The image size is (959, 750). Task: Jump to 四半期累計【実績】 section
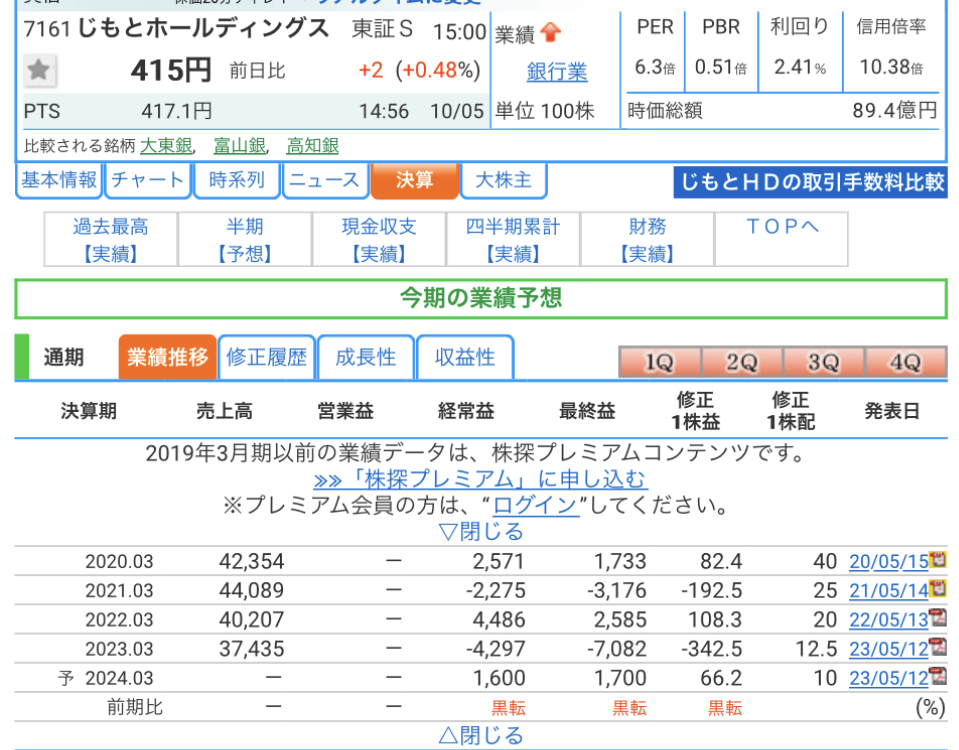[513, 239]
